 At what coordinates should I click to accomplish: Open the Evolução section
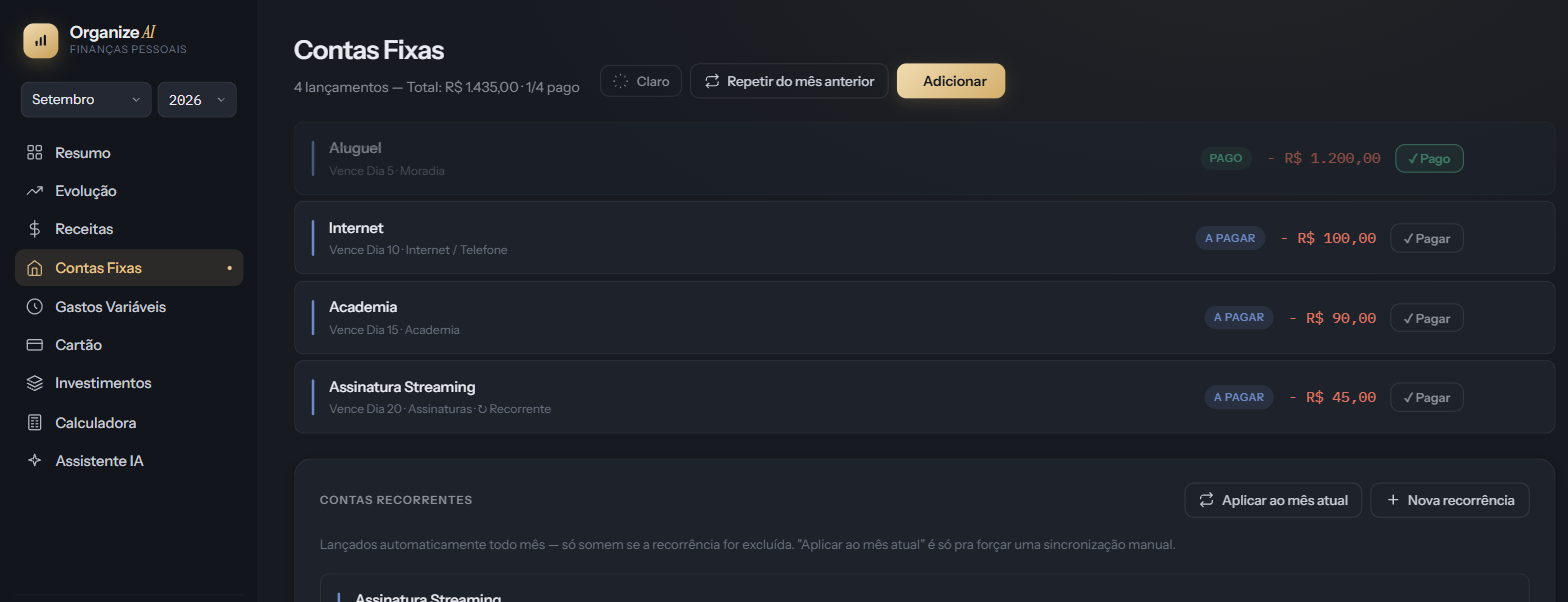pos(129,191)
